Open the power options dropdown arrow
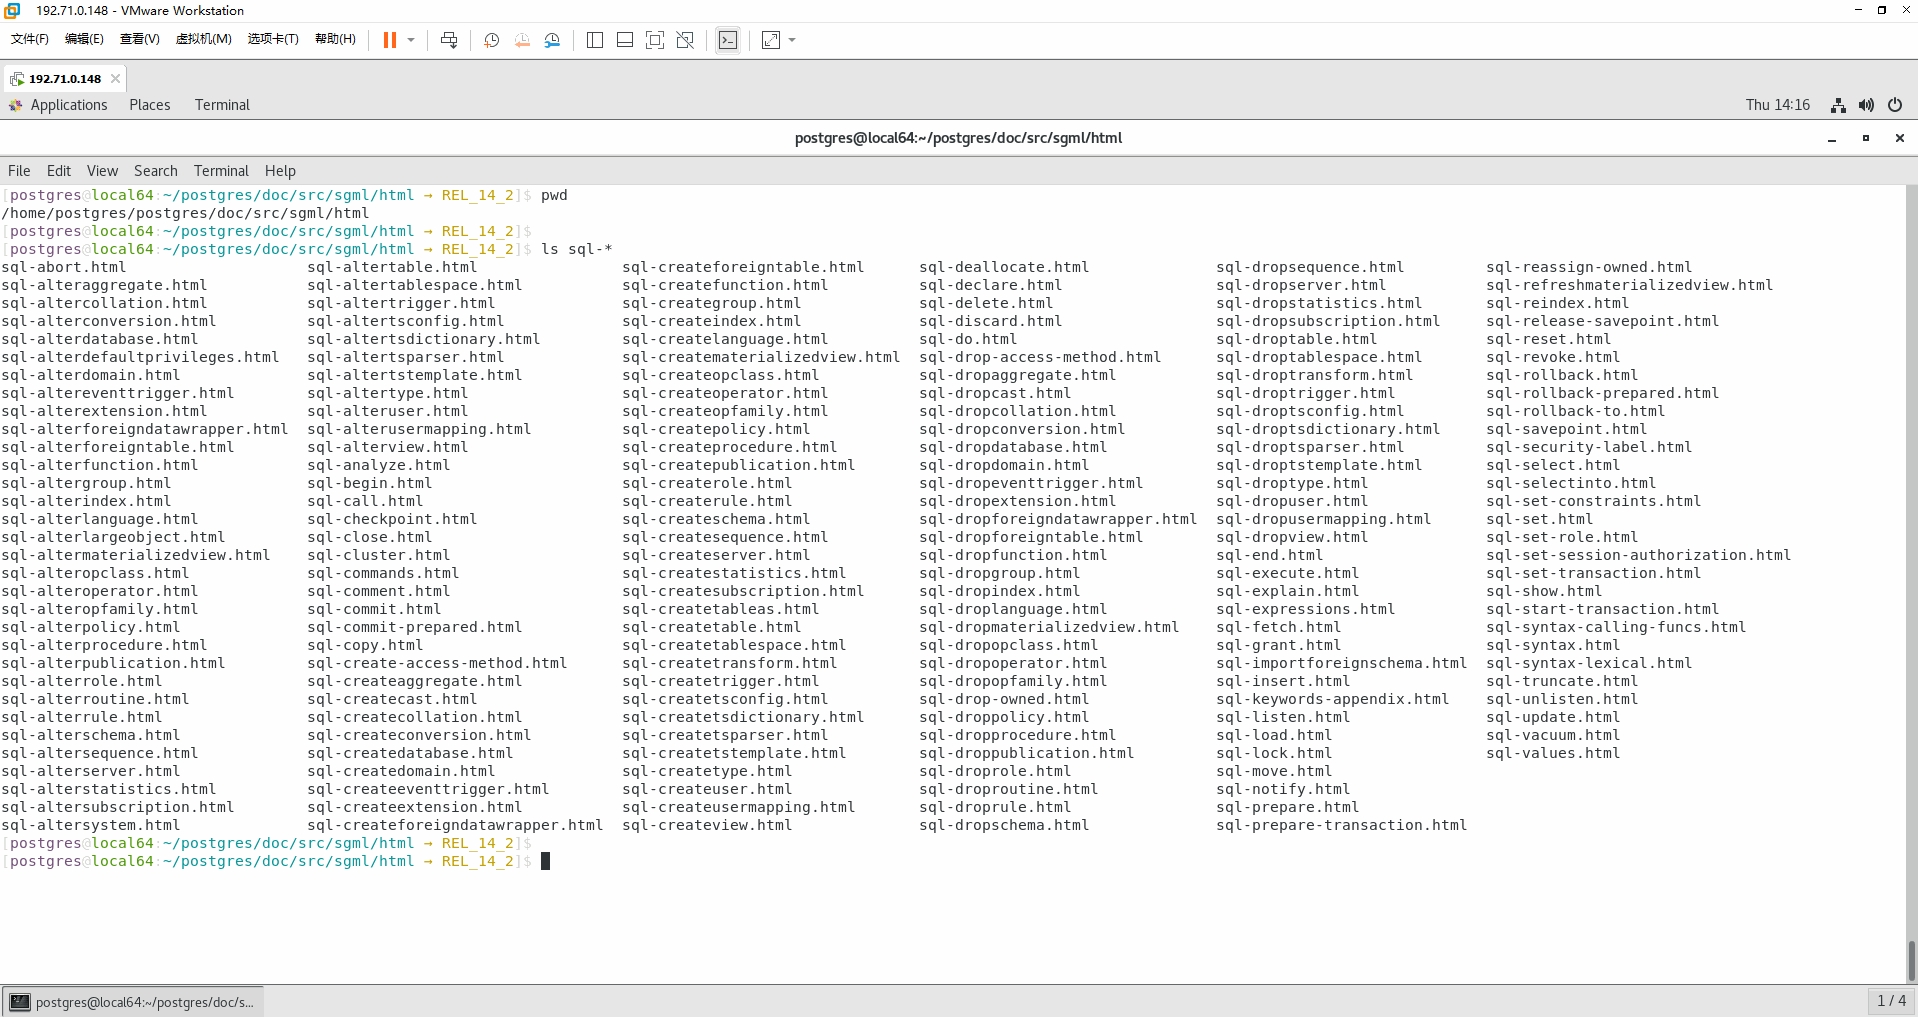Image resolution: width=1918 pixels, height=1017 pixels. 411,40
